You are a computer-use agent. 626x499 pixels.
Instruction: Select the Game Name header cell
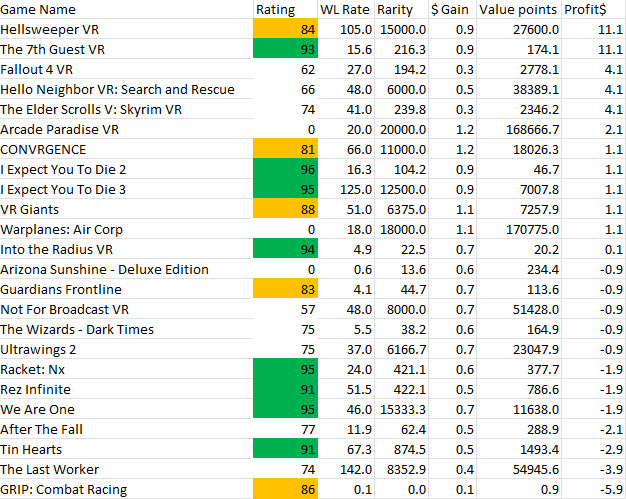(126, 9)
